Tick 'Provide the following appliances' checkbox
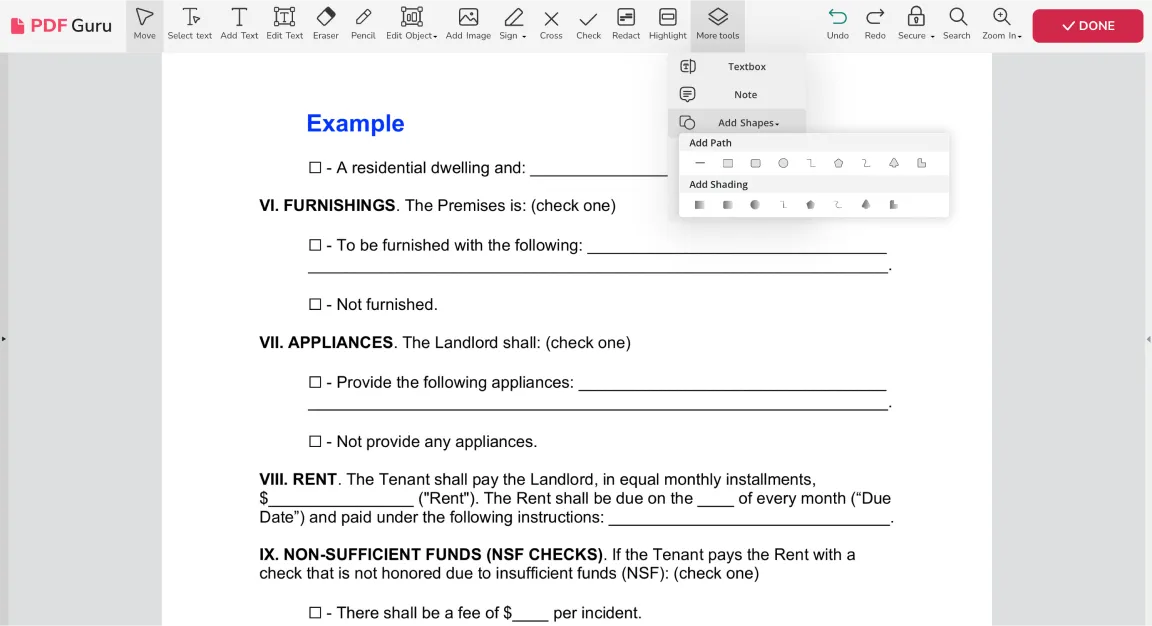1152x626 pixels. point(315,382)
